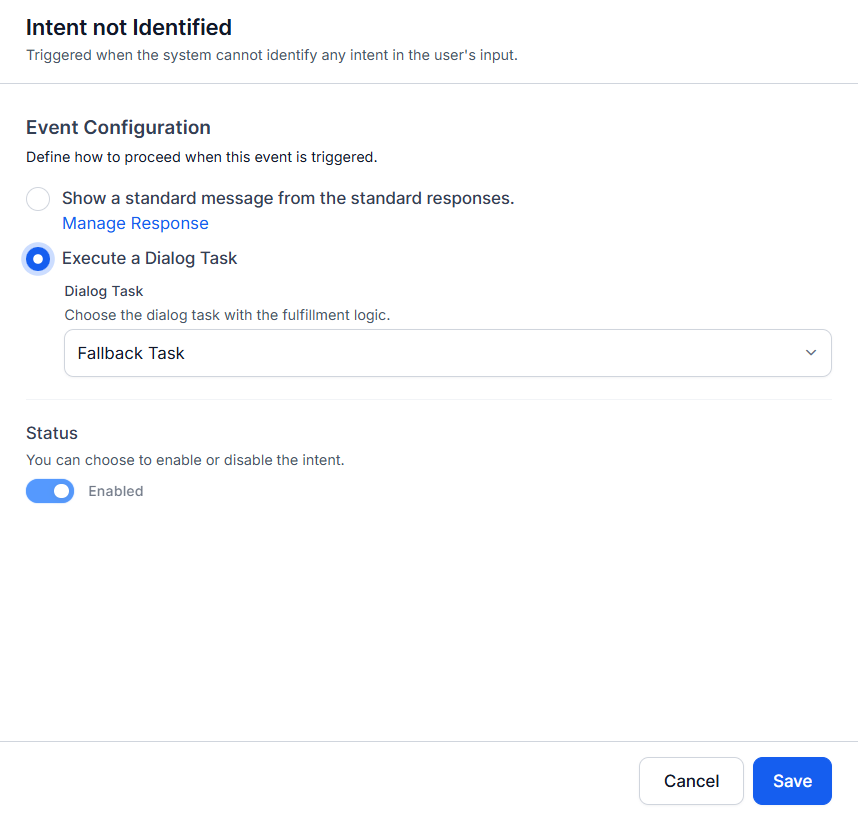Select the "Execute a Dialog Task" radio button
Screen dimensions: 858x815
(38, 259)
